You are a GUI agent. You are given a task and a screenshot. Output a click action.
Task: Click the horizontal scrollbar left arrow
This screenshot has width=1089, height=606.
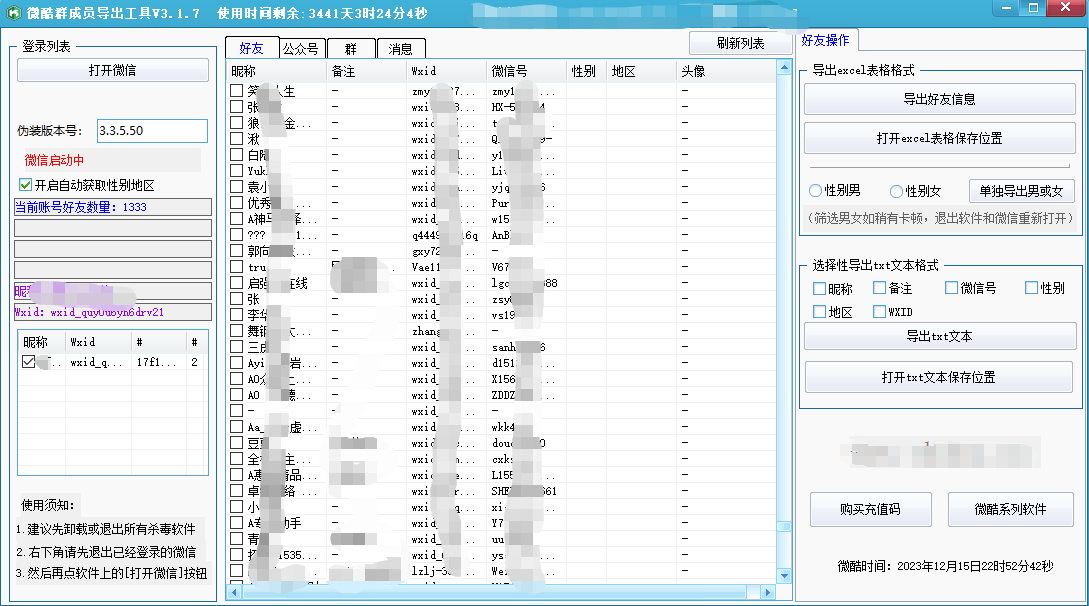tap(234, 592)
